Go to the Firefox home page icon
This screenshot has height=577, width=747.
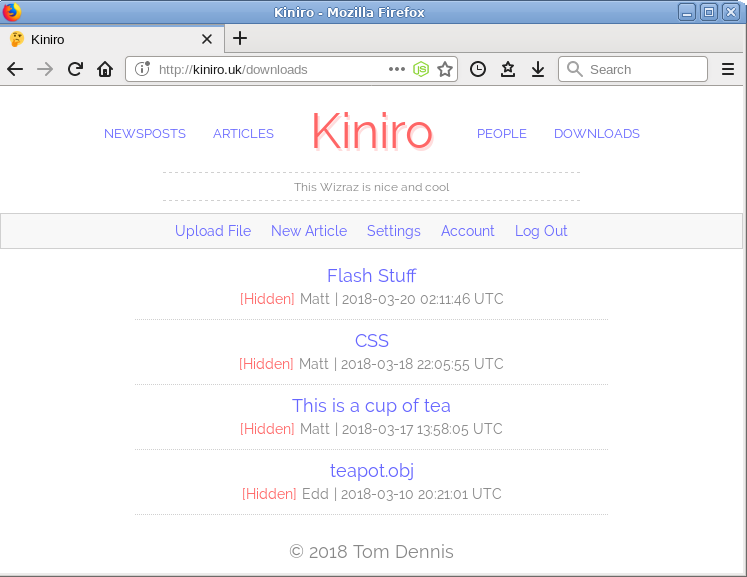click(105, 69)
